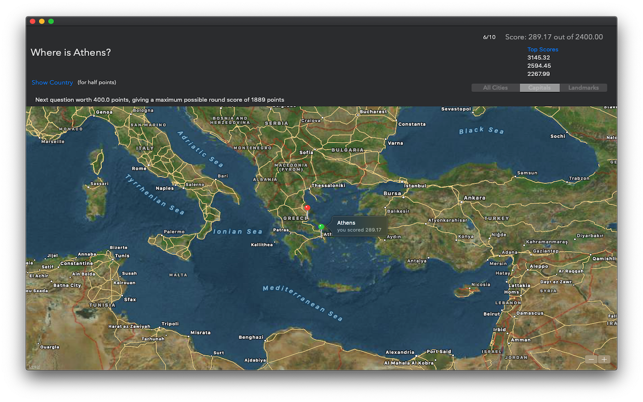Click the Alexandria label on Egyptian coast
The image size is (643, 402).
point(400,352)
